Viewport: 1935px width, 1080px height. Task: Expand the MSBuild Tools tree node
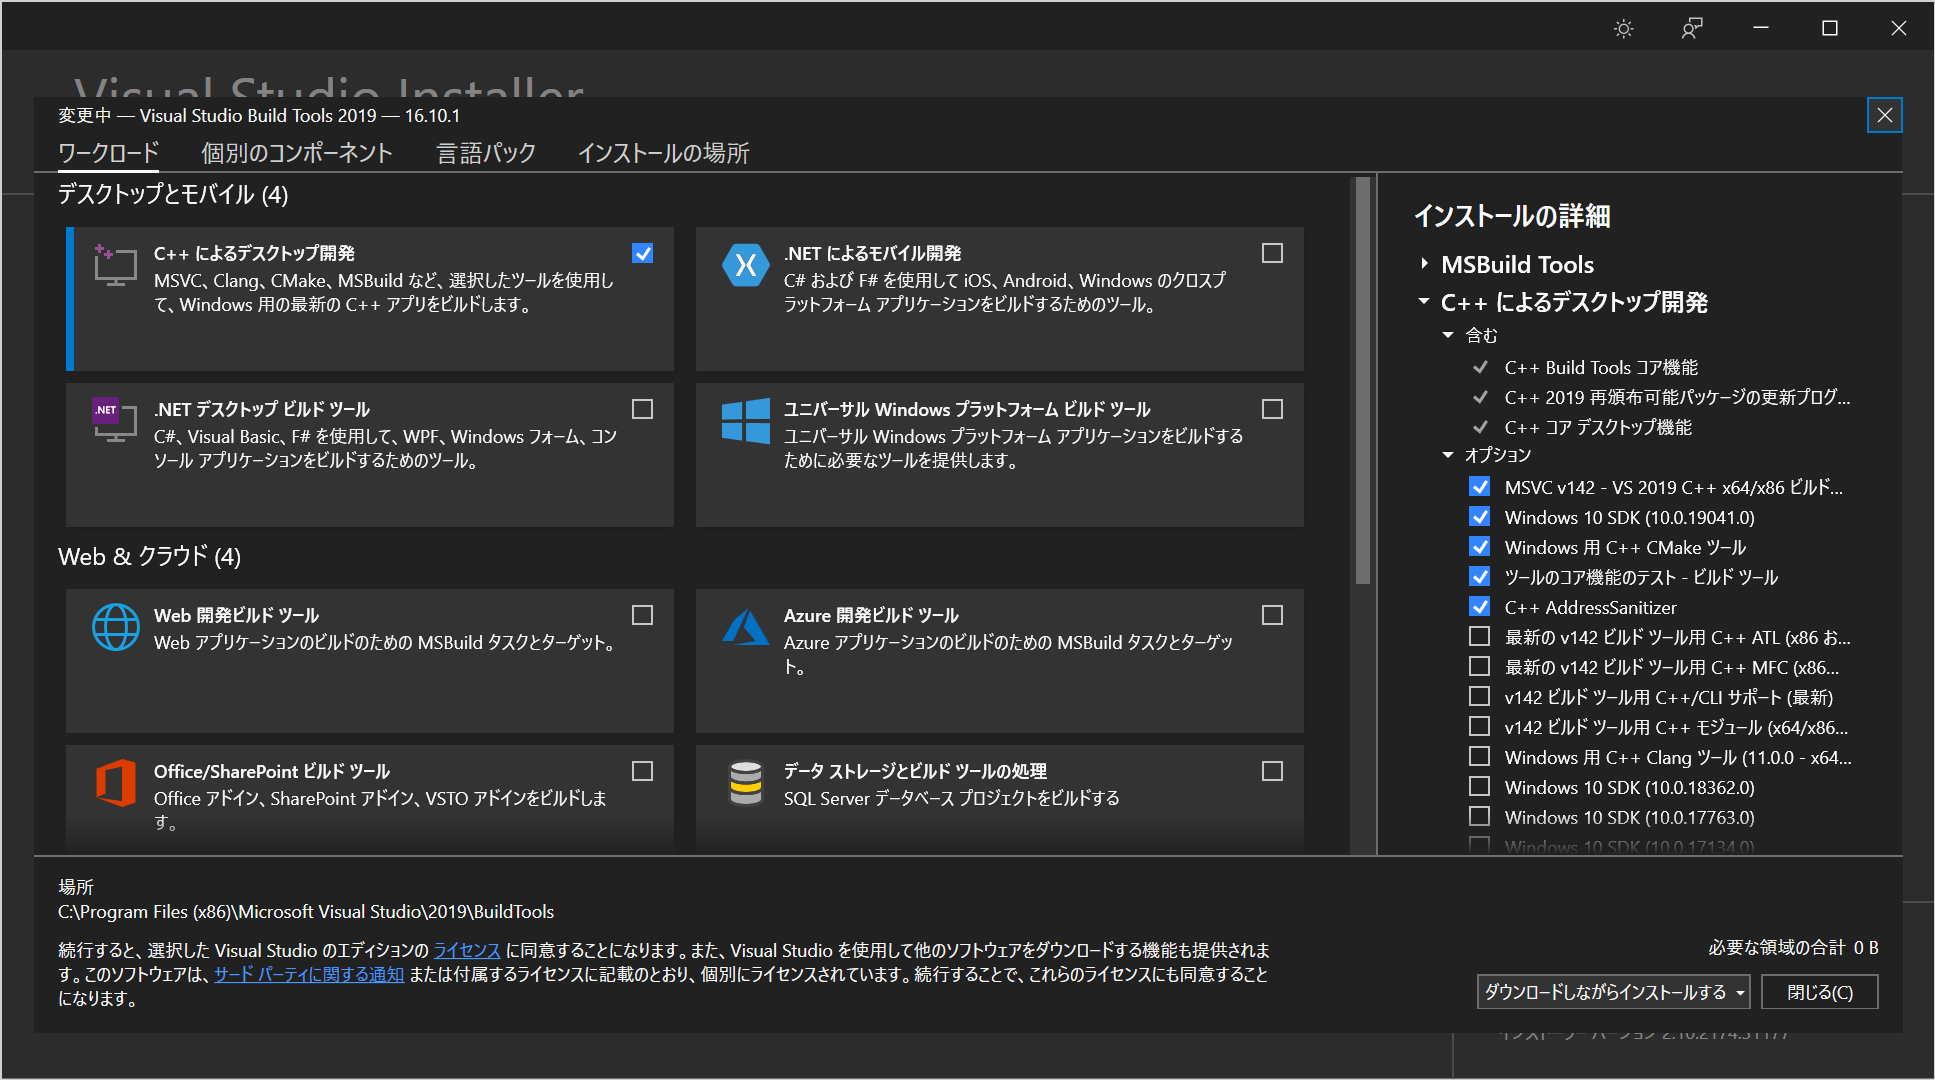click(x=1424, y=264)
